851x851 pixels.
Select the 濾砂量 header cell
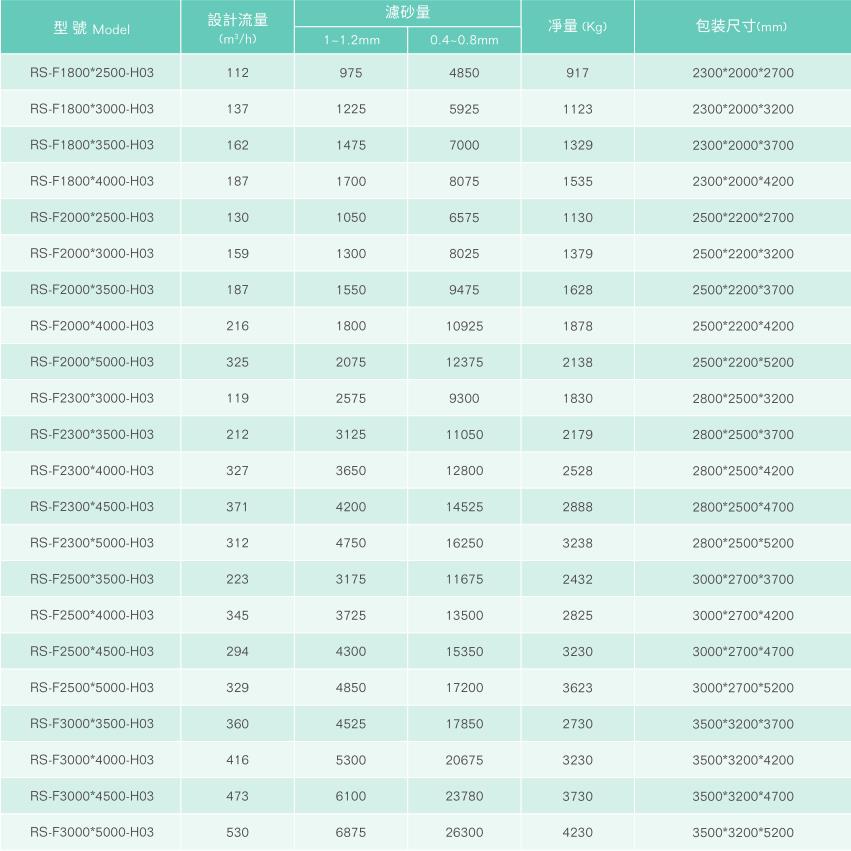click(x=408, y=12)
